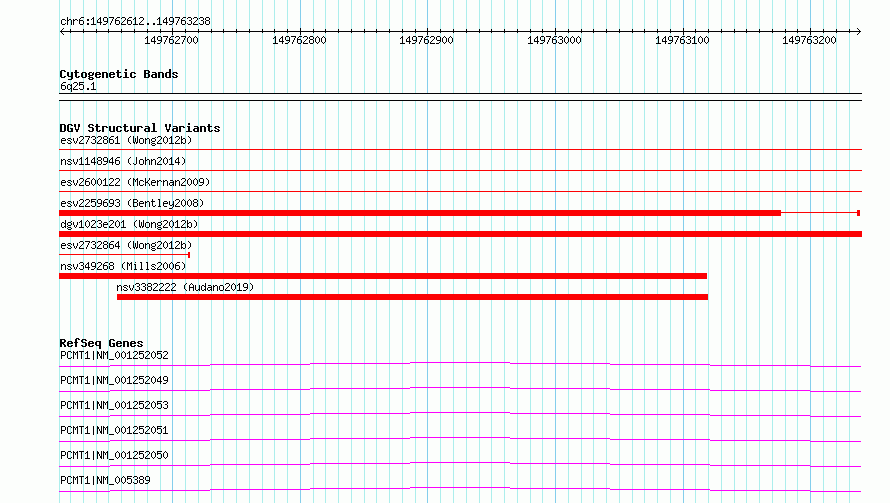Click the Cytogenetic Bands track title

point(119,74)
